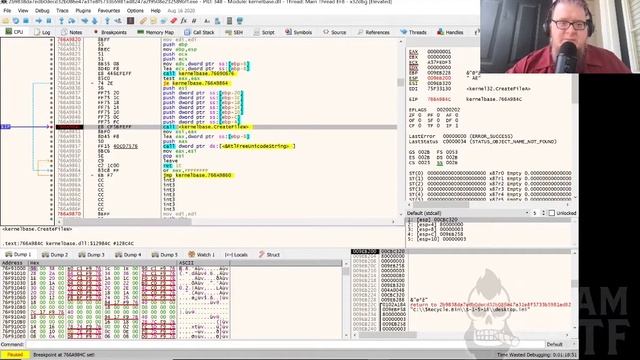The image size is (640, 360).
Task: Click the Find Strings A toolbar icon
Action: pyautogui.click(x=207, y=20)
